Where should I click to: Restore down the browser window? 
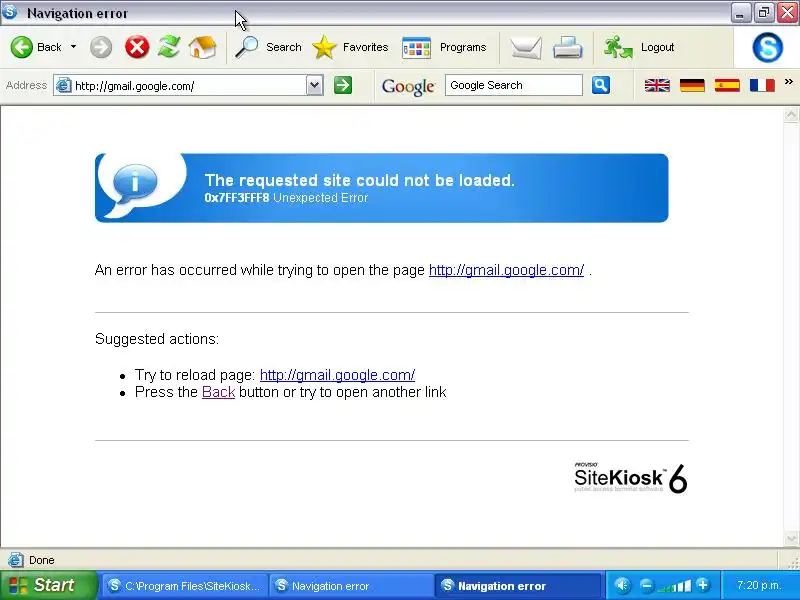click(x=763, y=13)
